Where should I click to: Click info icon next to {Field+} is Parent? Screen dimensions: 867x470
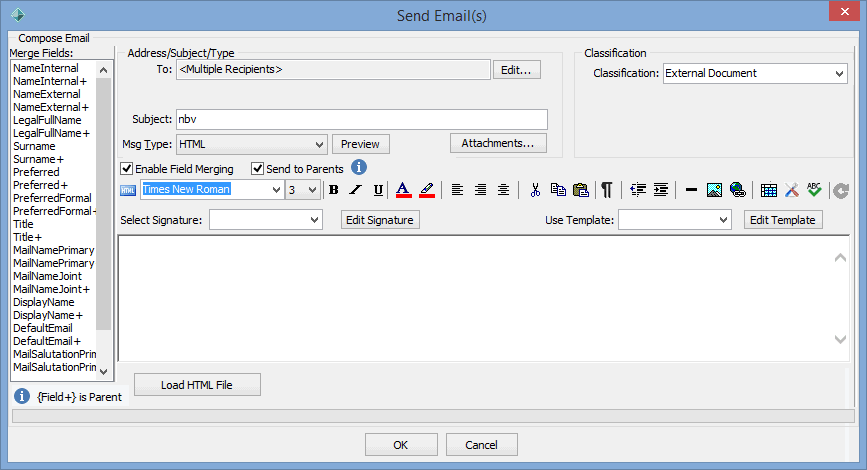(x=22, y=396)
